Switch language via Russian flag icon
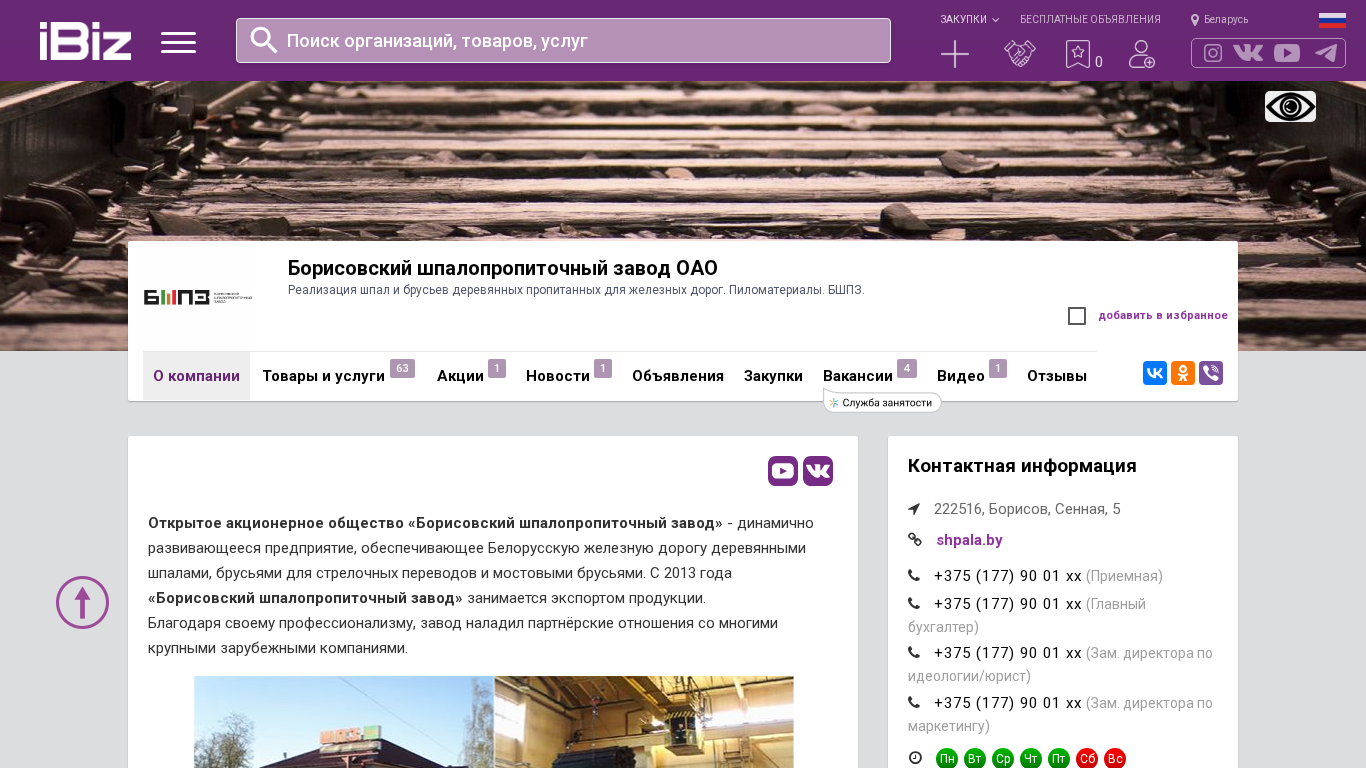The width and height of the screenshot is (1366, 768). pos(1332,20)
